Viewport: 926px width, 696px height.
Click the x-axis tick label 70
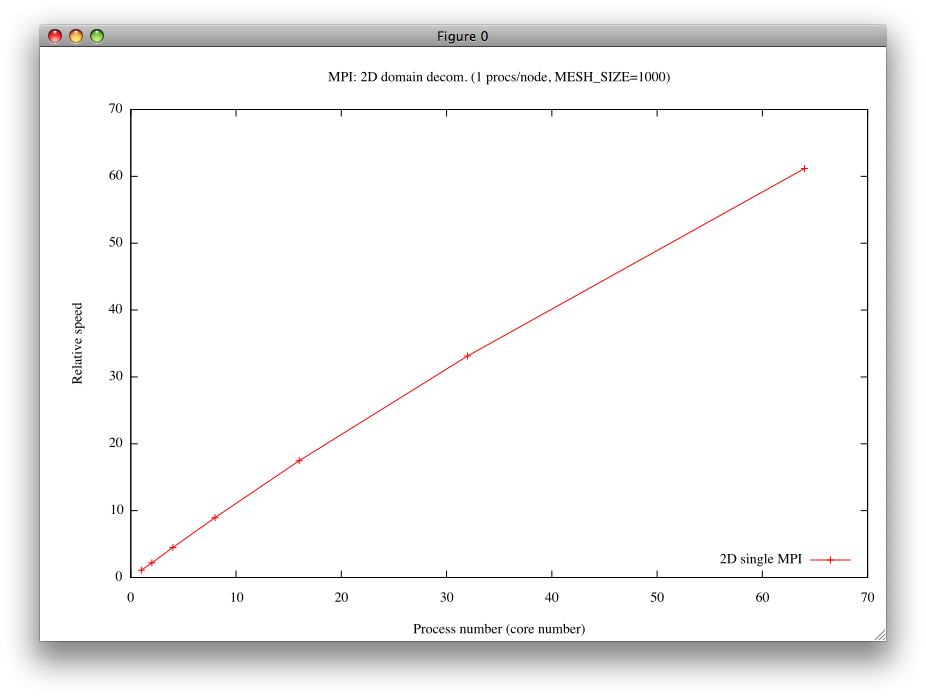tap(867, 596)
